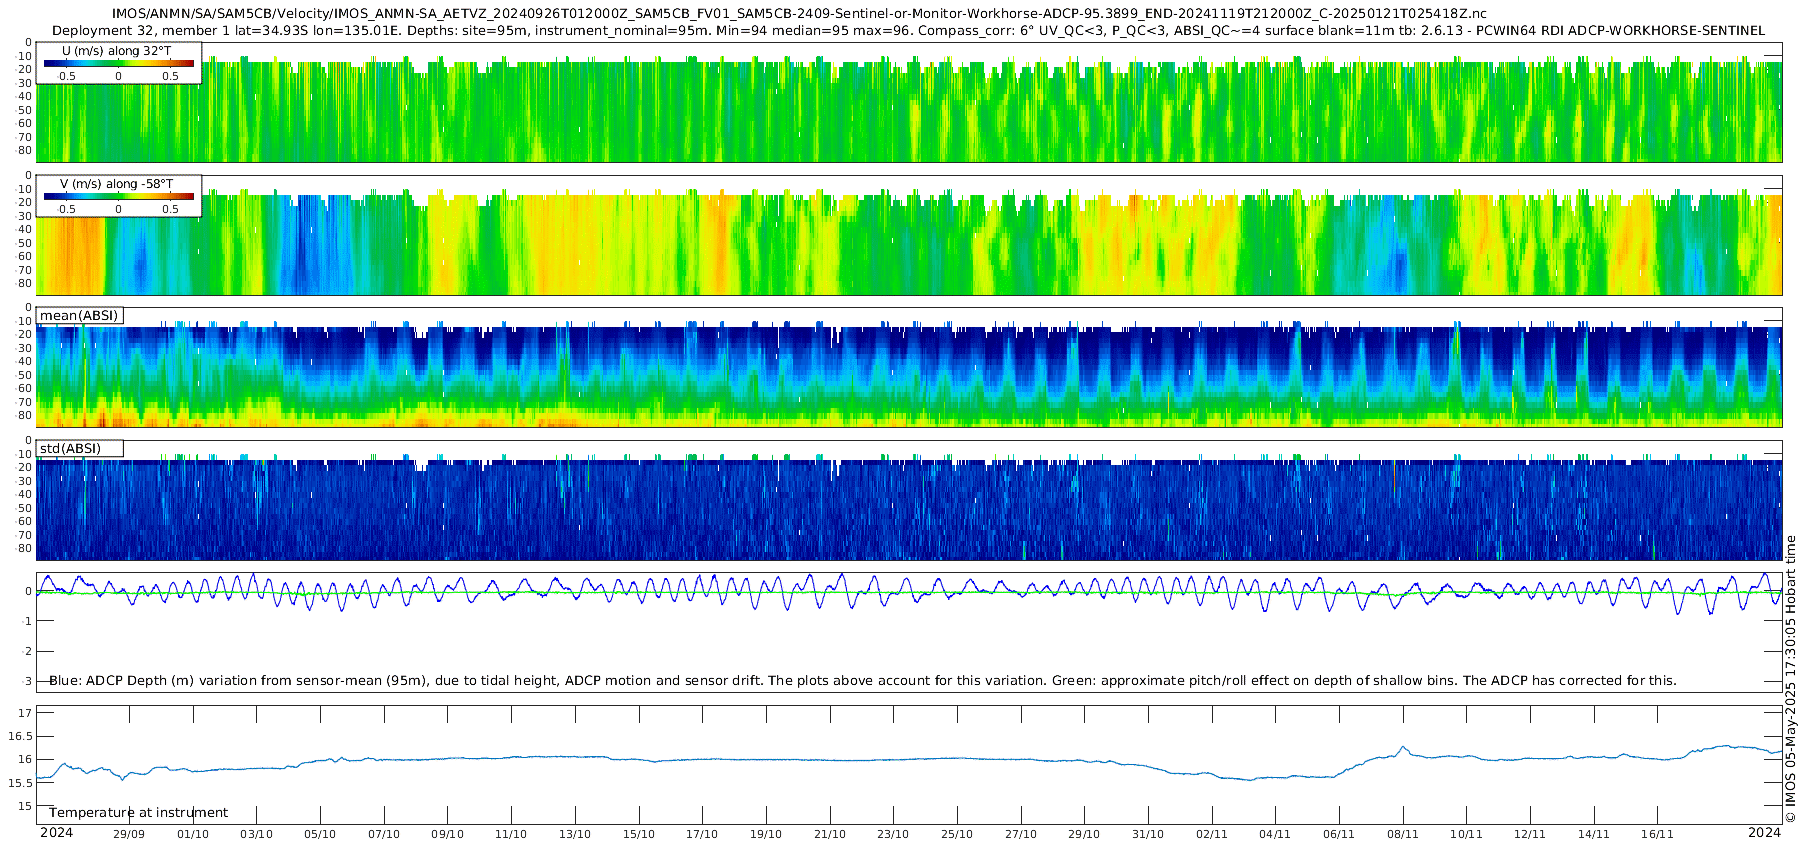Click the 13/10 date tick label
This screenshot has height=850, width=1800.
(575, 834)
